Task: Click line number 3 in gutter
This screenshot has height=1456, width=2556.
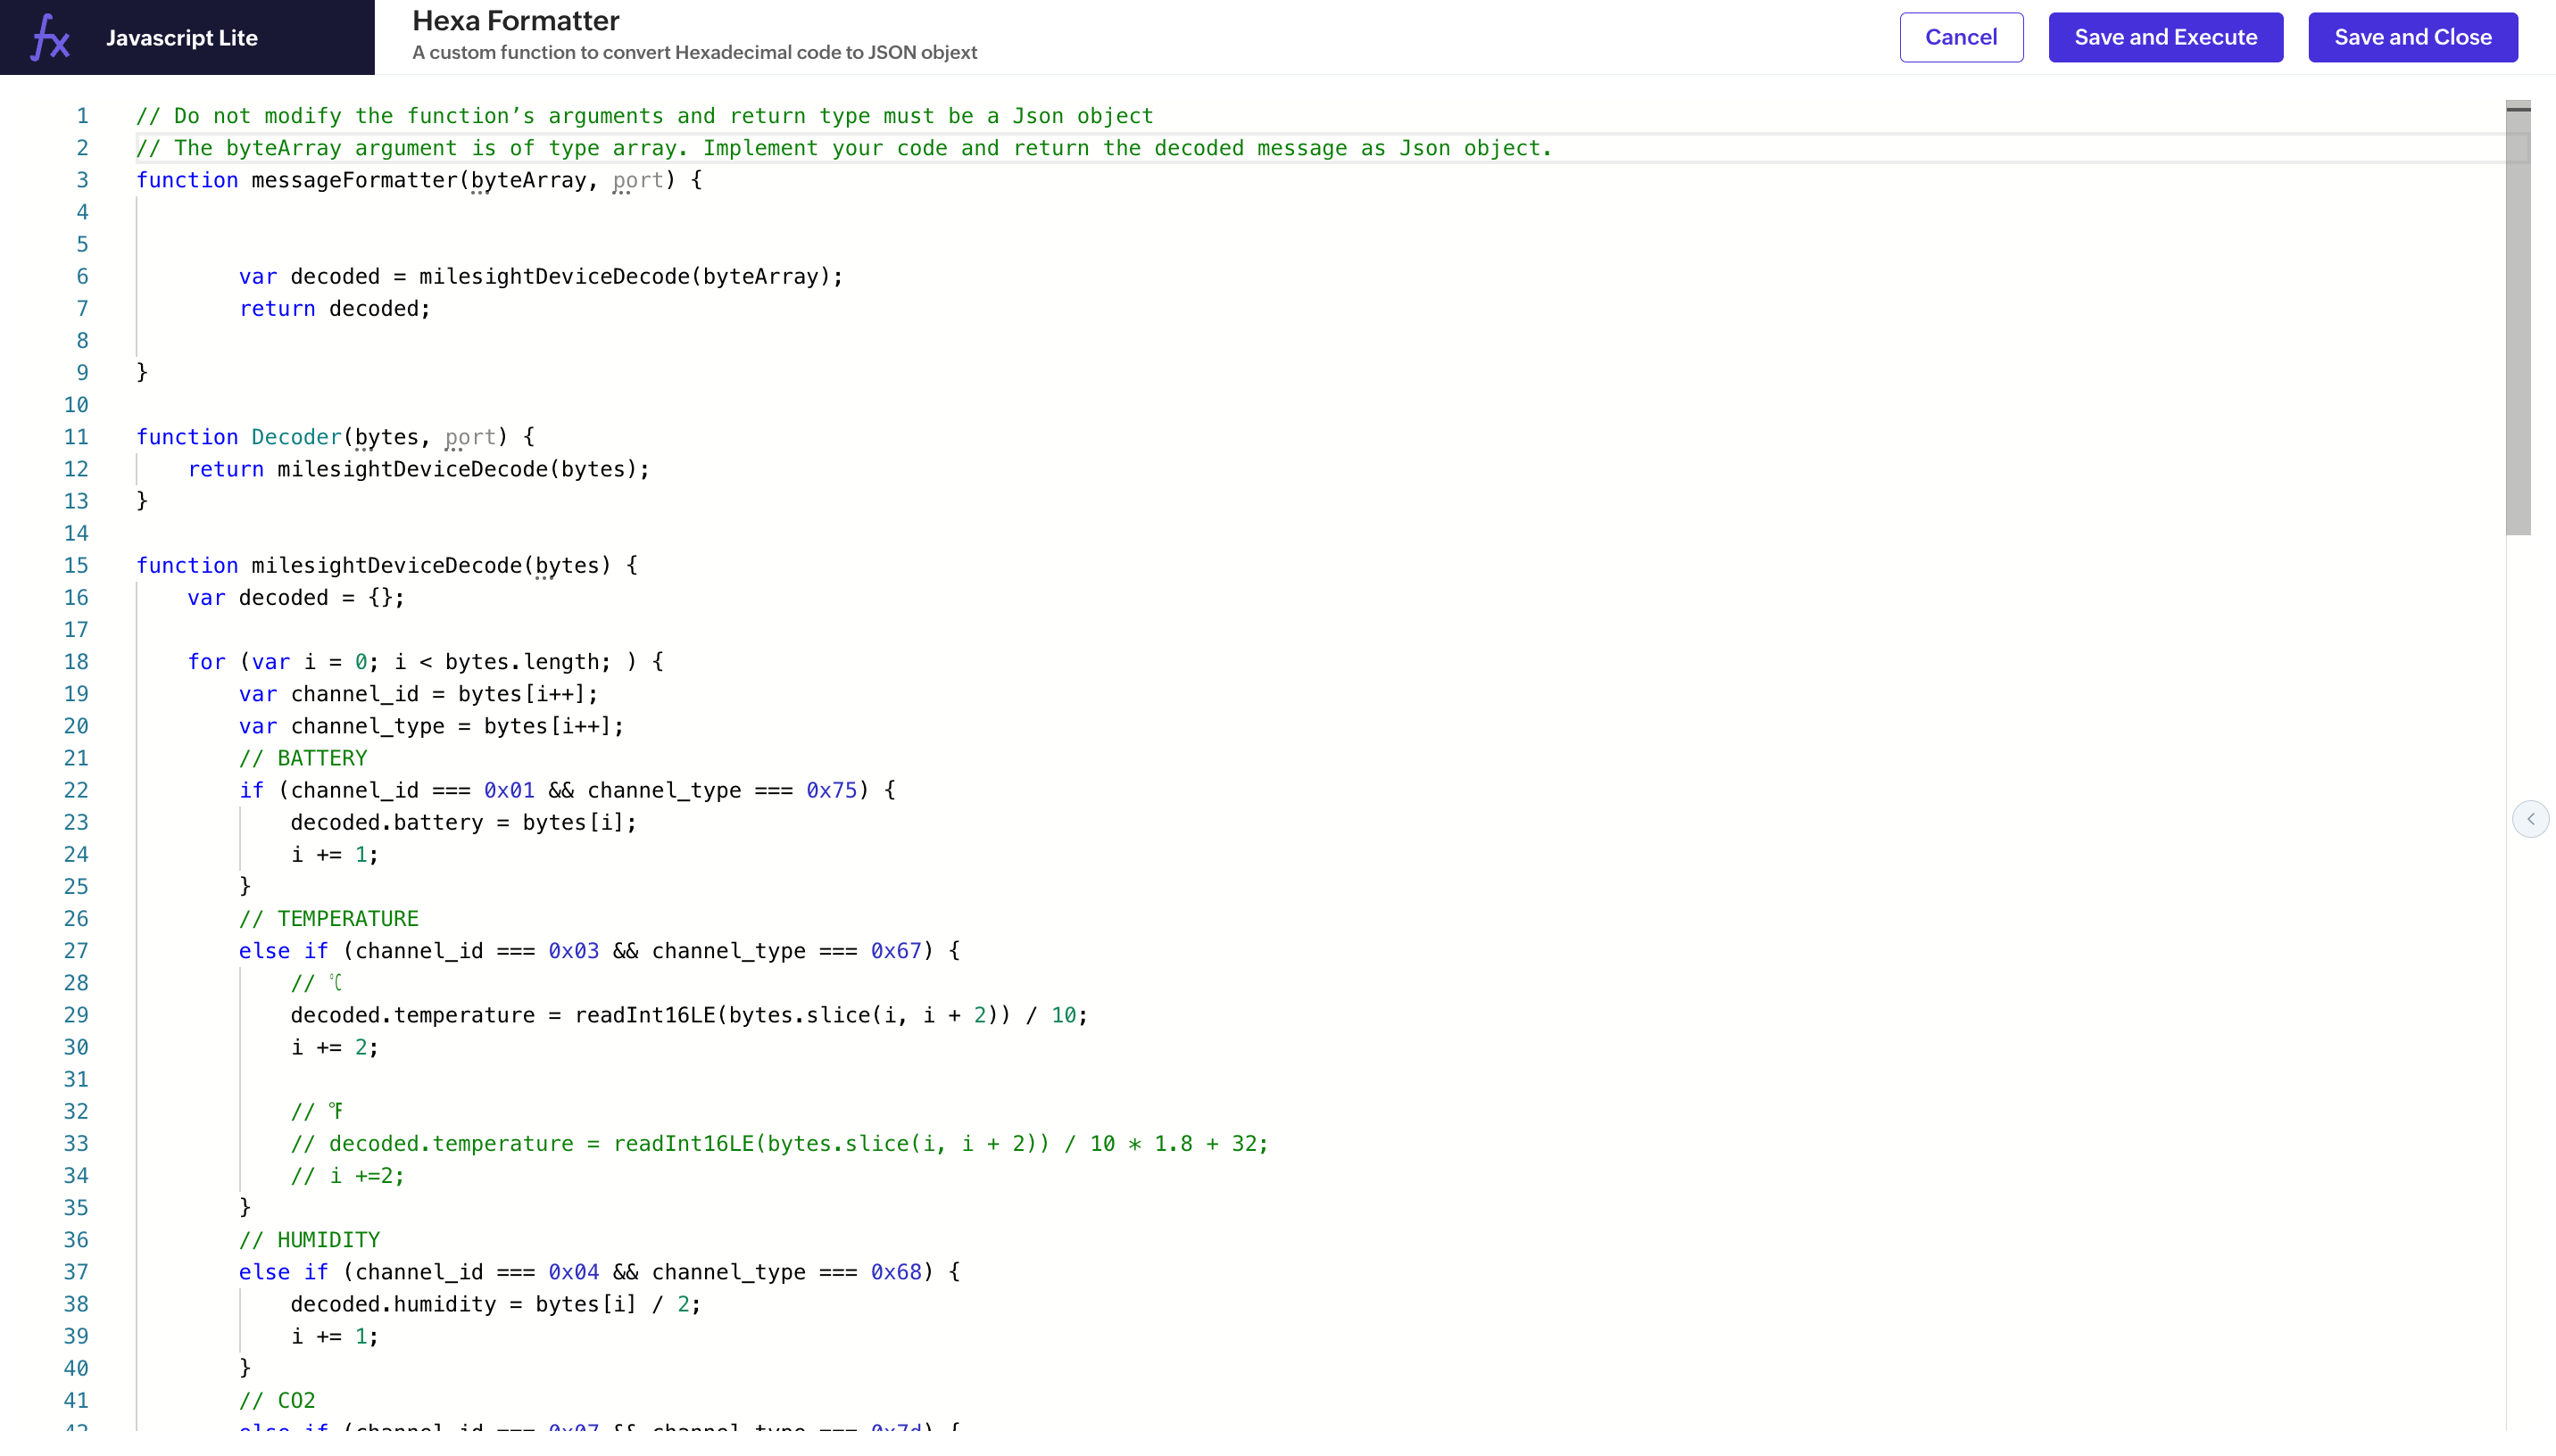Action: (x=82, y=180)
